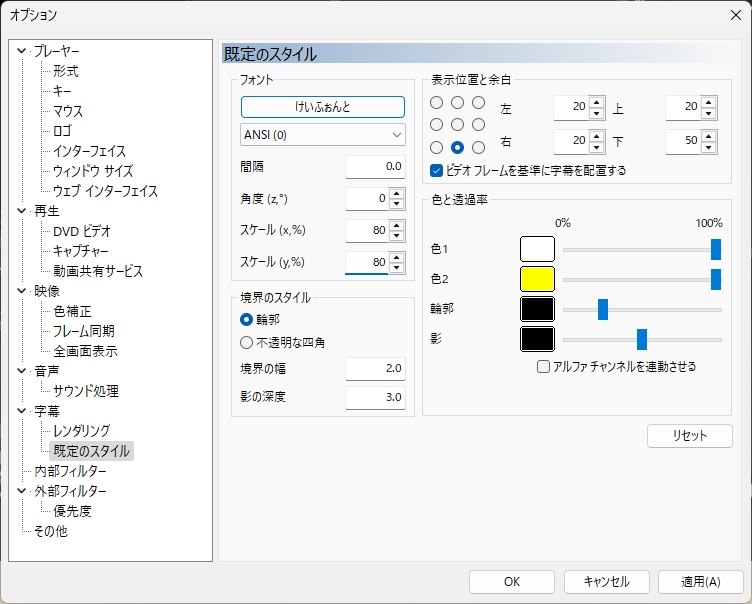The height and width of the screenshot is (604, 752).
Task: Open 色補正 settings page
Action: tap(72, 311)
